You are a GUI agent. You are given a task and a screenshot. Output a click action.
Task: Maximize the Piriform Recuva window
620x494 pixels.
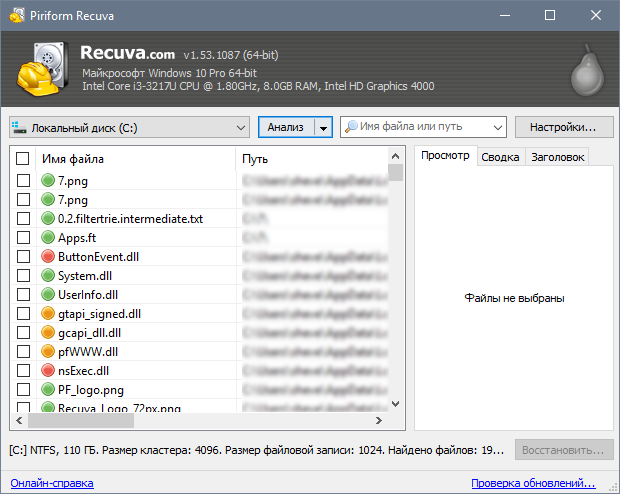pos(550,15)
